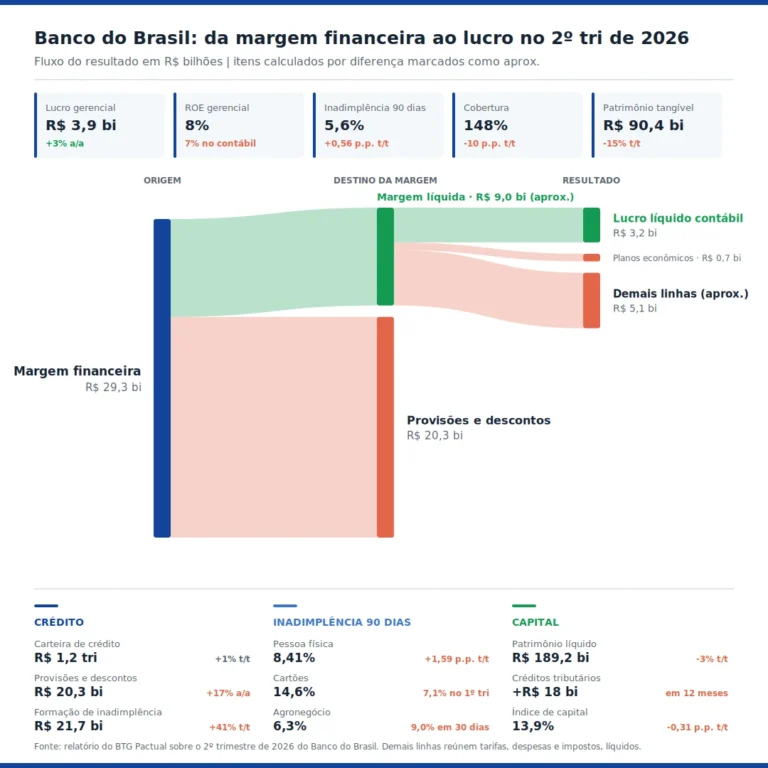
Task: Select the INADIMPLÊNCIA 90 DIAS section heading
Action: 342,622
